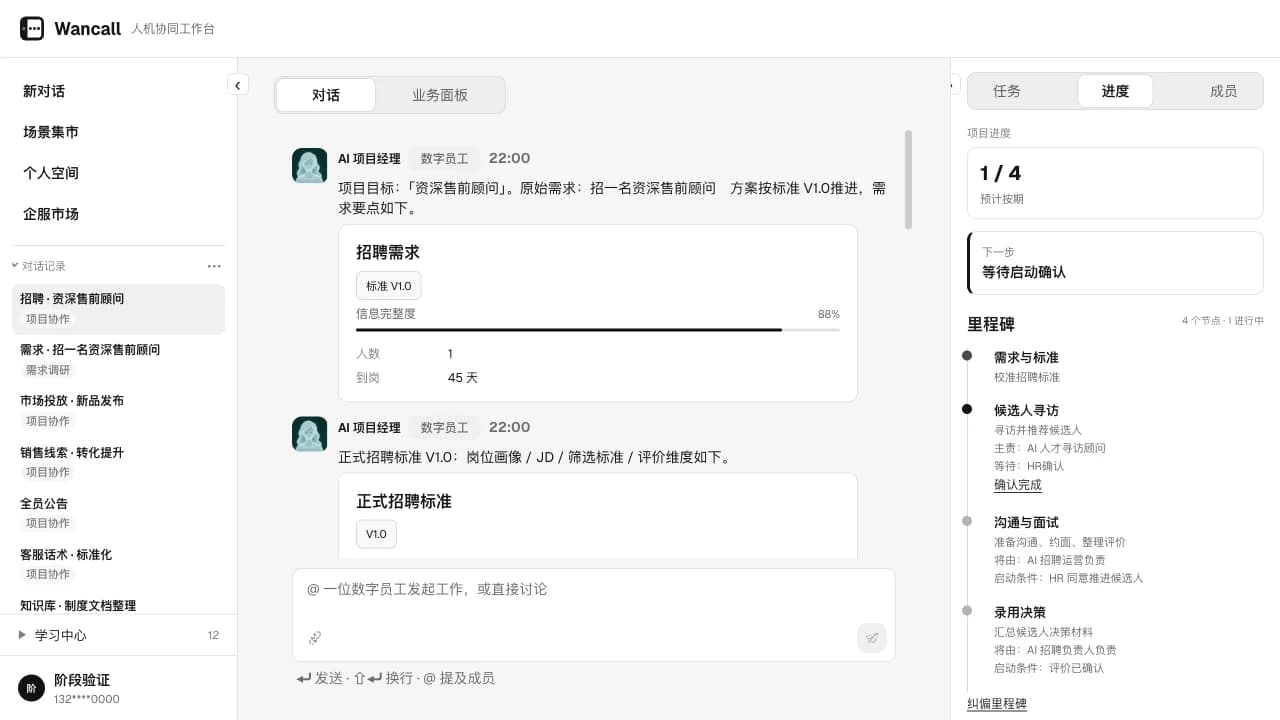Click the 信息完整度 progress bar
The height and width of the screenshot is (720, 1280).
[x=598, y=329]
